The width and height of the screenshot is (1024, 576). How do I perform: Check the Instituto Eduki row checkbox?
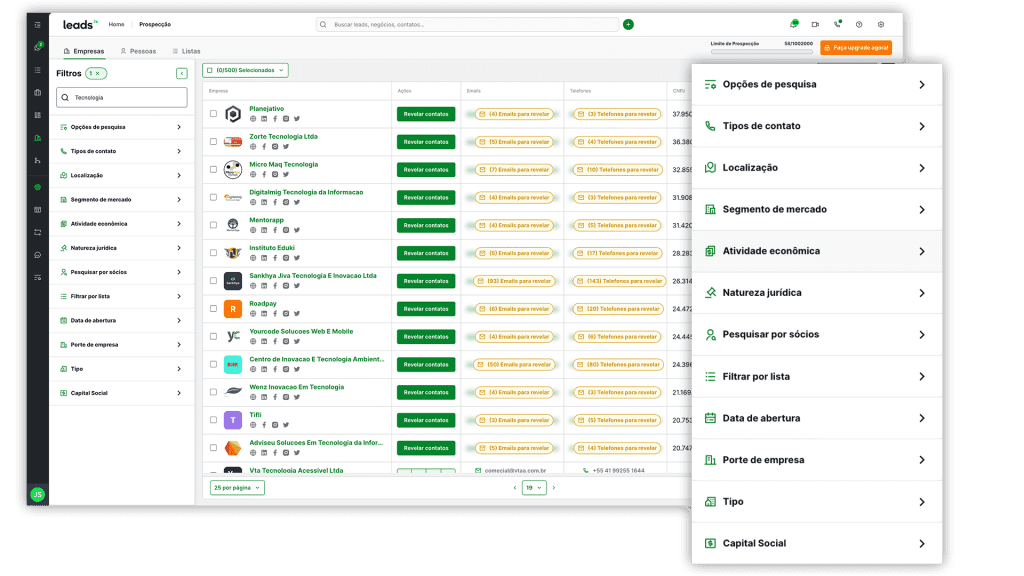point(214,253)
